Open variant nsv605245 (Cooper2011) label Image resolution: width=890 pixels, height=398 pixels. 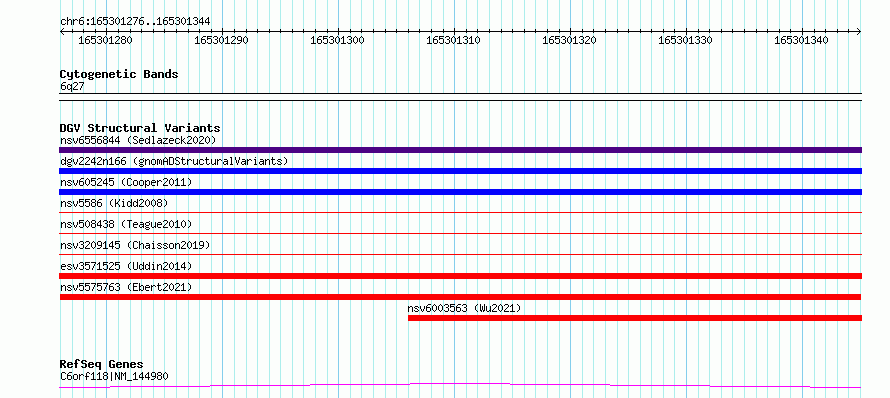[x=126, y=182]
